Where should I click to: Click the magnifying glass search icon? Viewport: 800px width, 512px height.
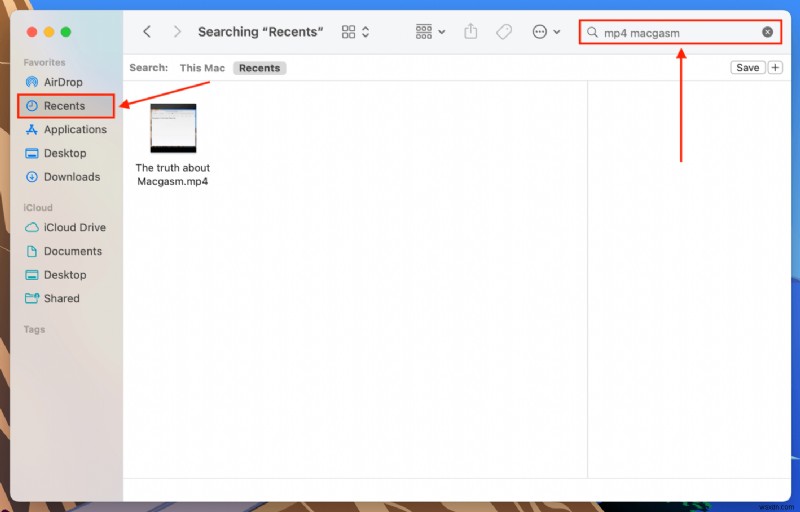(x=592, y=32)
